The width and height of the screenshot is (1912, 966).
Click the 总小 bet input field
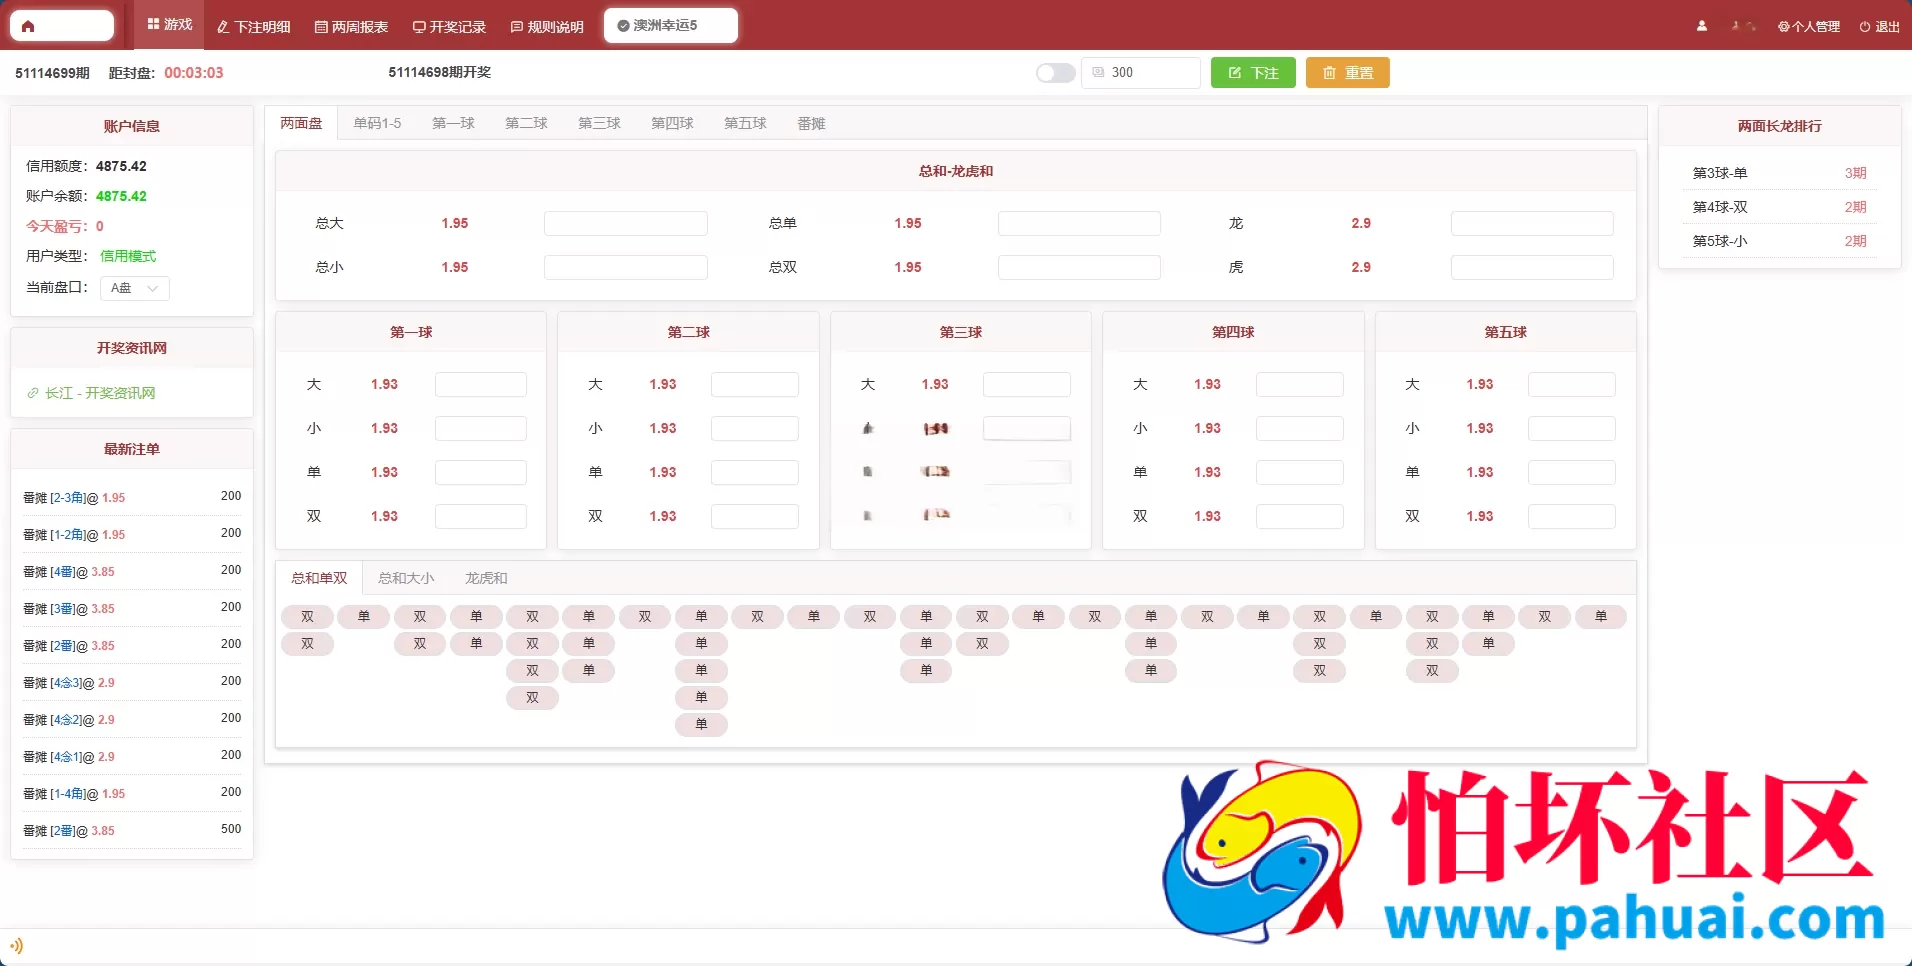[626, 267]
